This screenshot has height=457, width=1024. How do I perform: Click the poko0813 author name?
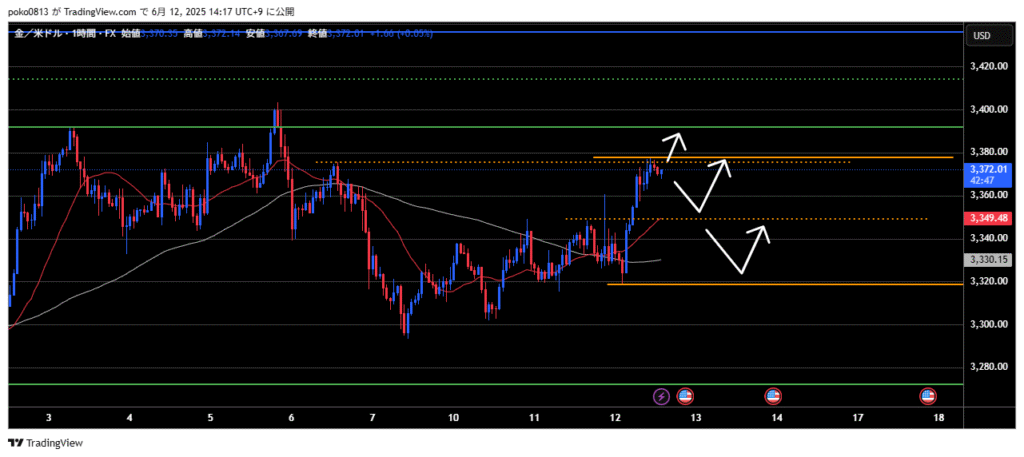[x=31, y=11]
